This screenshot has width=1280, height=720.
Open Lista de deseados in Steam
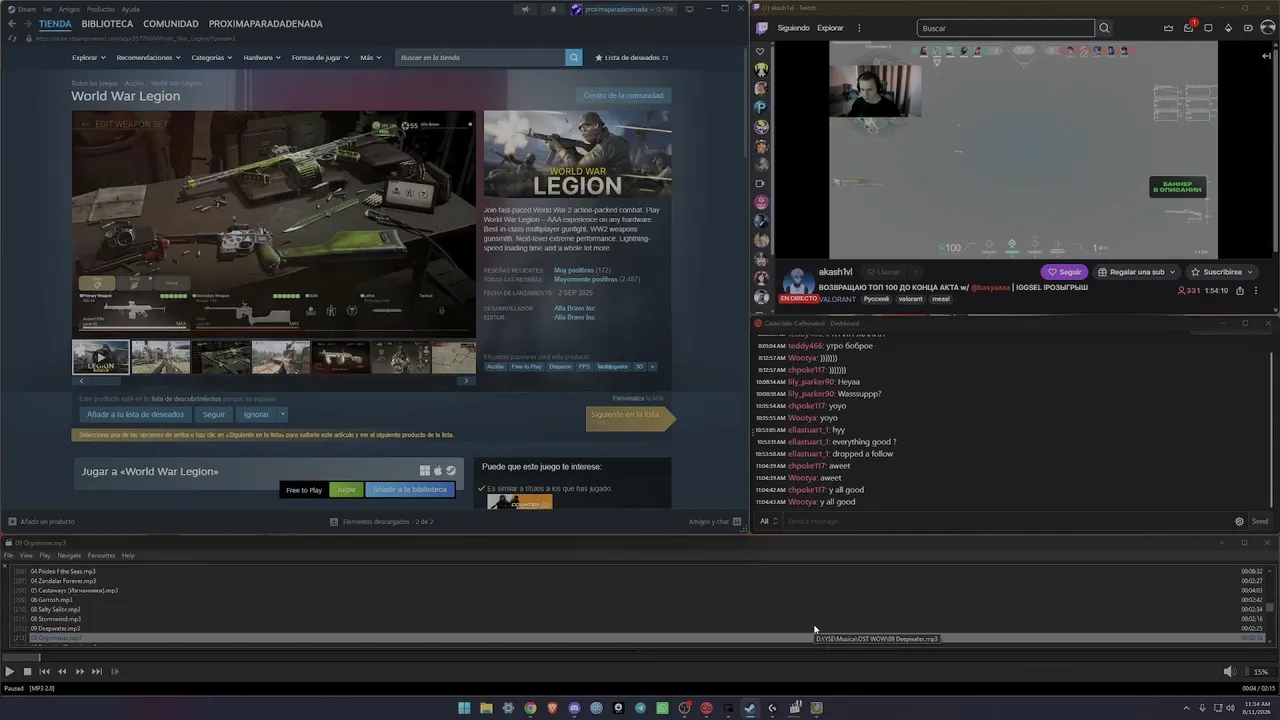point(632,57)
